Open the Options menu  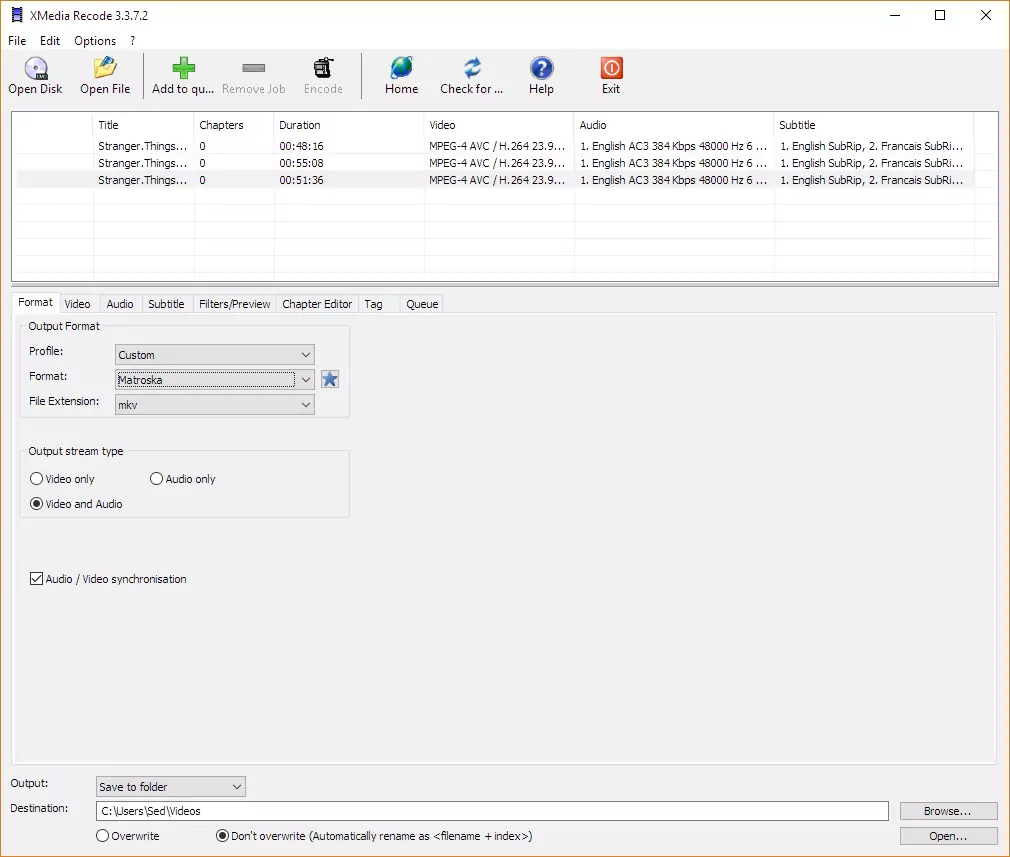94,40
